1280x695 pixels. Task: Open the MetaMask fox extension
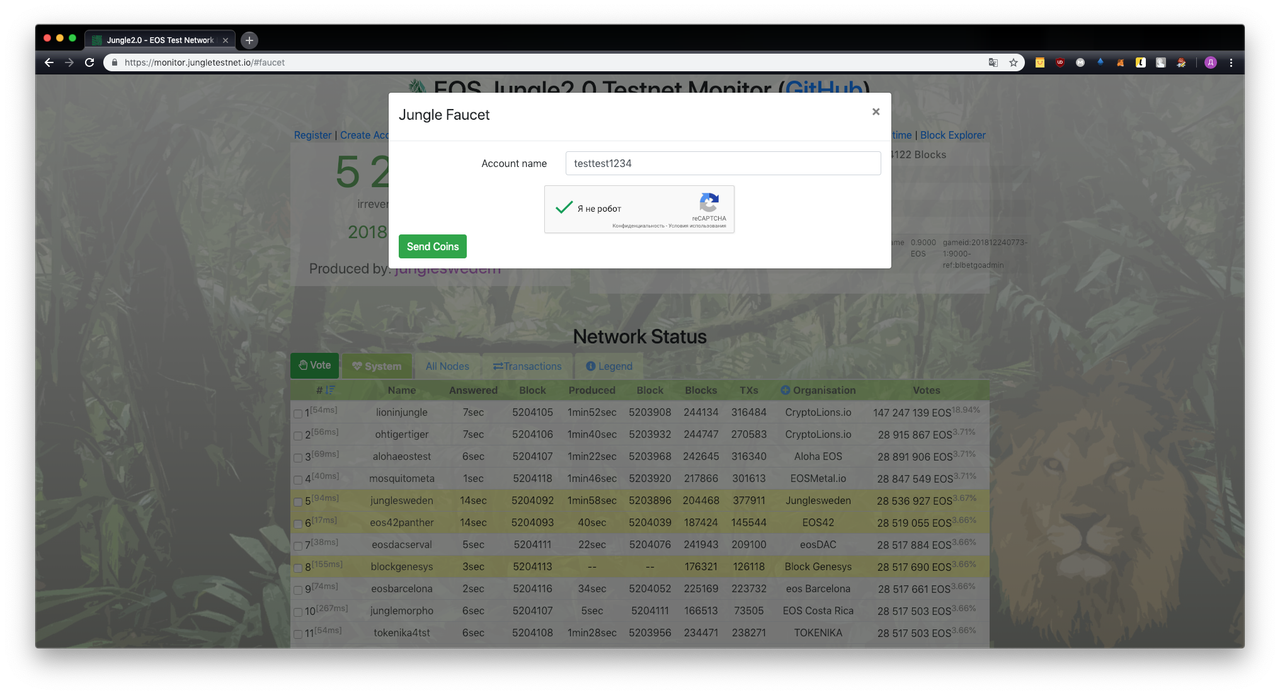[x=1120, y=62]
